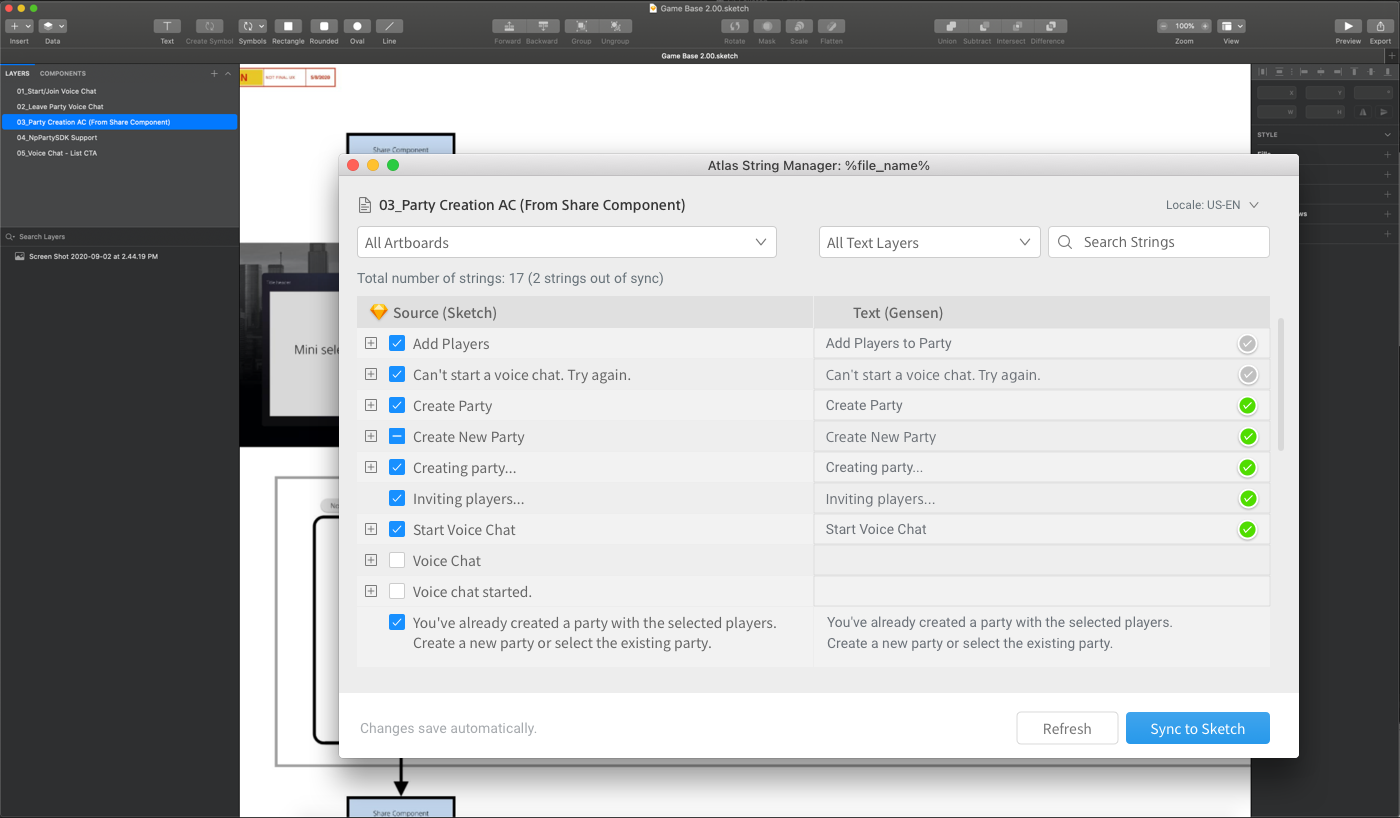Click the Sync to Sketch button
This screenshot has width=1400, height=818.
(x=1198, y=728)
